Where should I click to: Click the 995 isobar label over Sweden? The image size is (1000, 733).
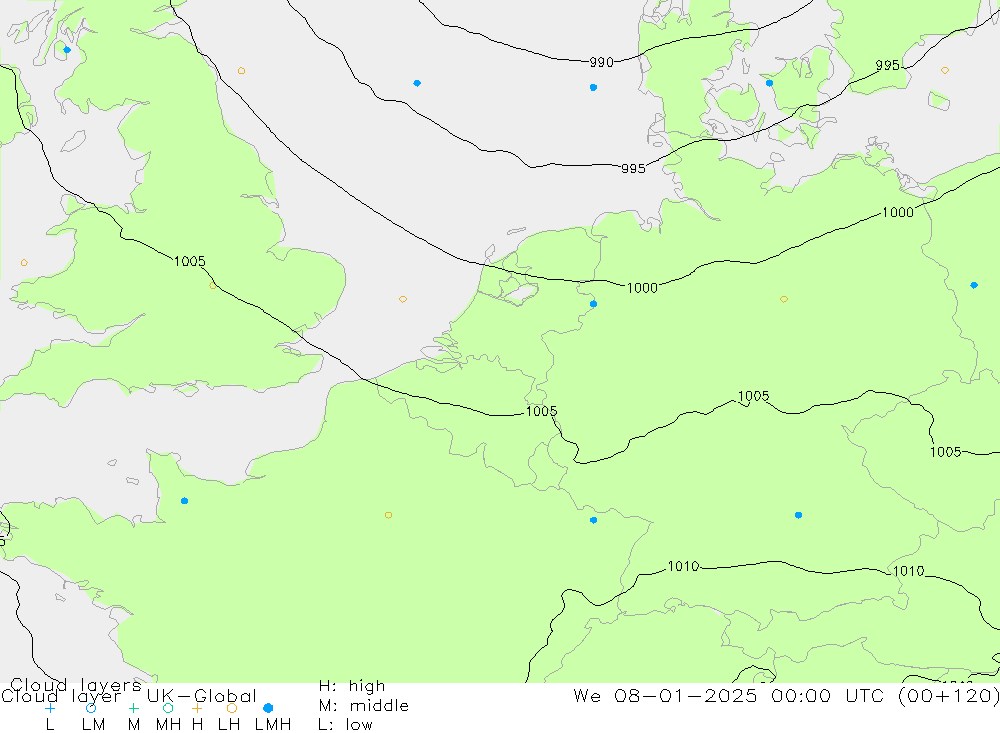(x=887, y=65)
